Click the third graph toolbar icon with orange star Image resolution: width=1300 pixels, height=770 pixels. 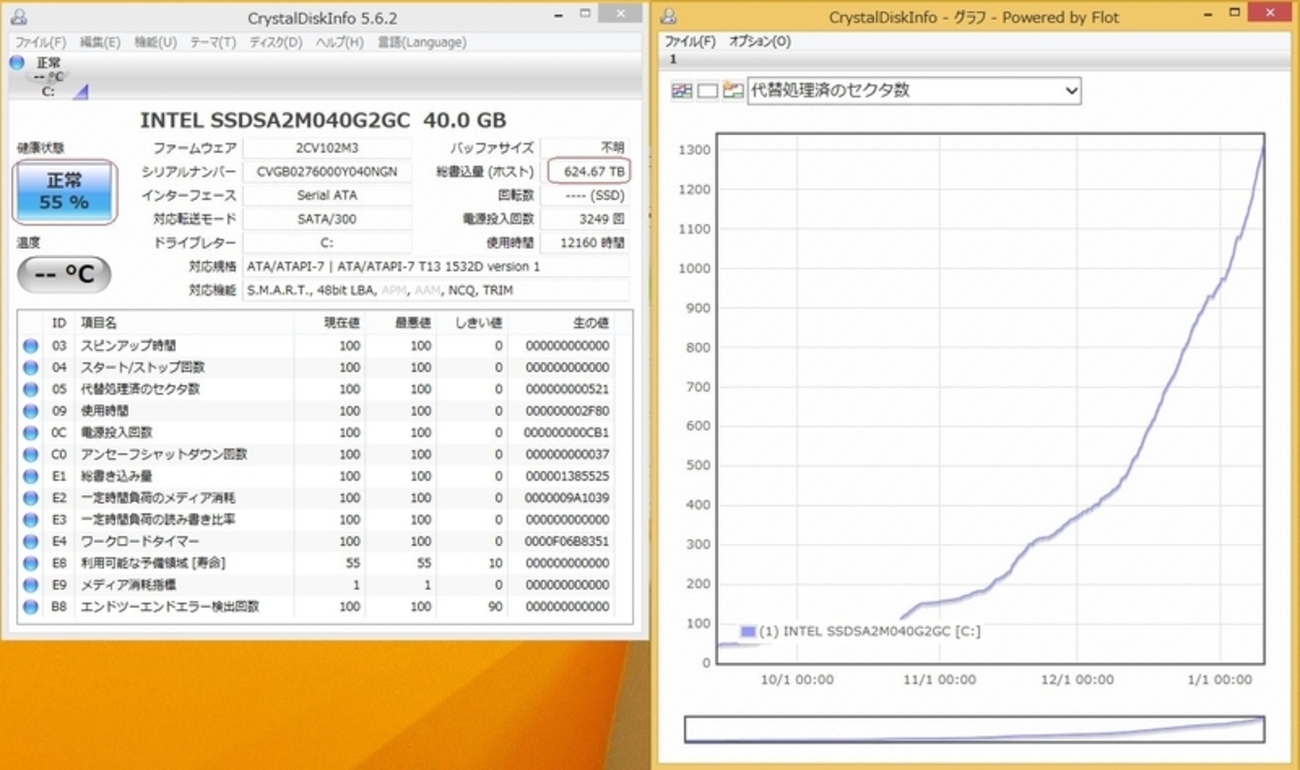pos(733,91)
